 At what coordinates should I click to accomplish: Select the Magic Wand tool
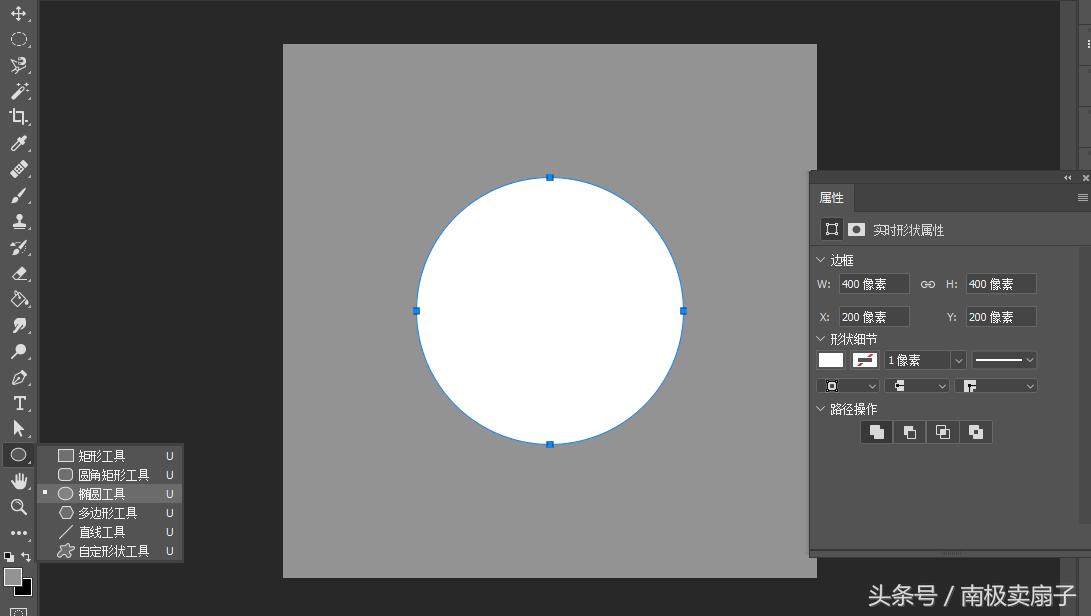click(19, 91)
